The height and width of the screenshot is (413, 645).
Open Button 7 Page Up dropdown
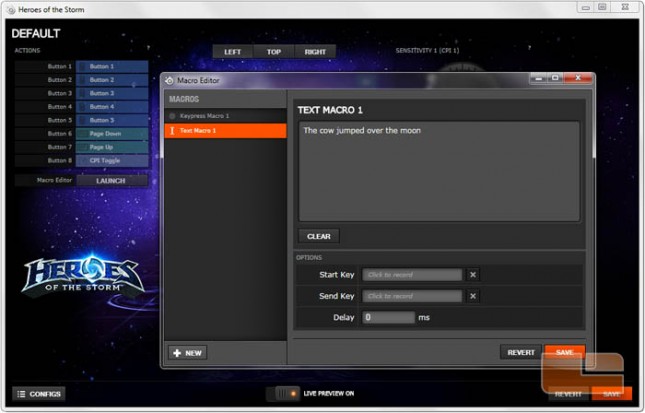(x=112, y=147)
